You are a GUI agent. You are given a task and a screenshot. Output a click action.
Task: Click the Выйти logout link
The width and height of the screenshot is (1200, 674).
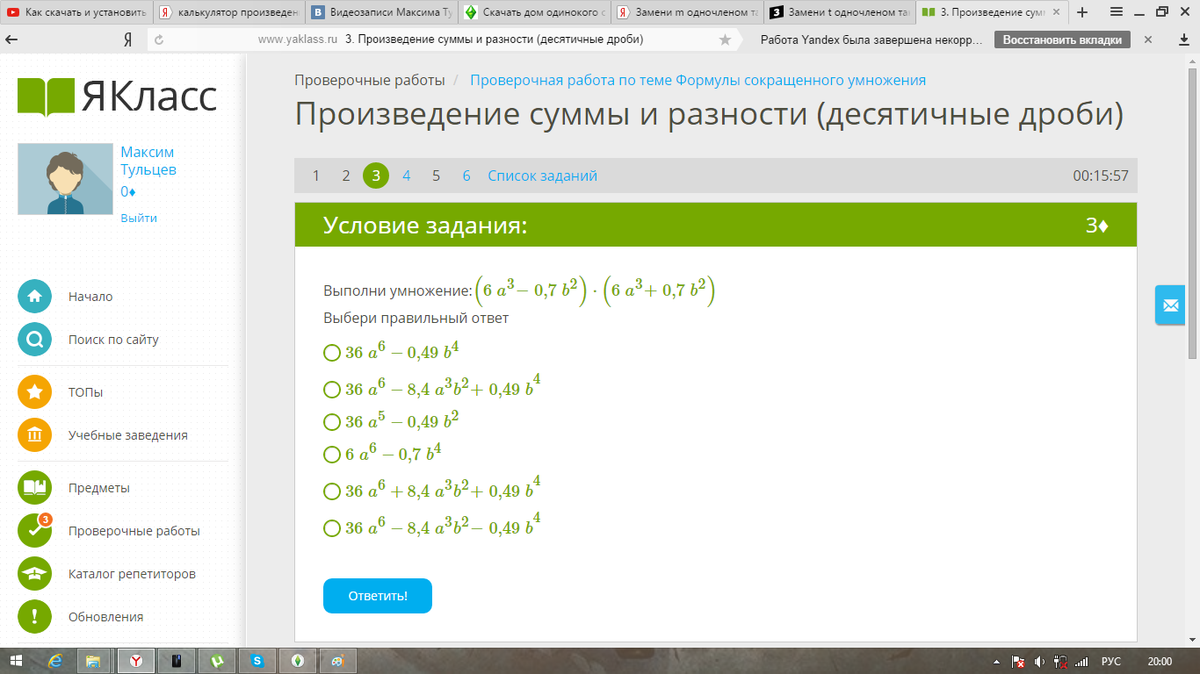138,218
